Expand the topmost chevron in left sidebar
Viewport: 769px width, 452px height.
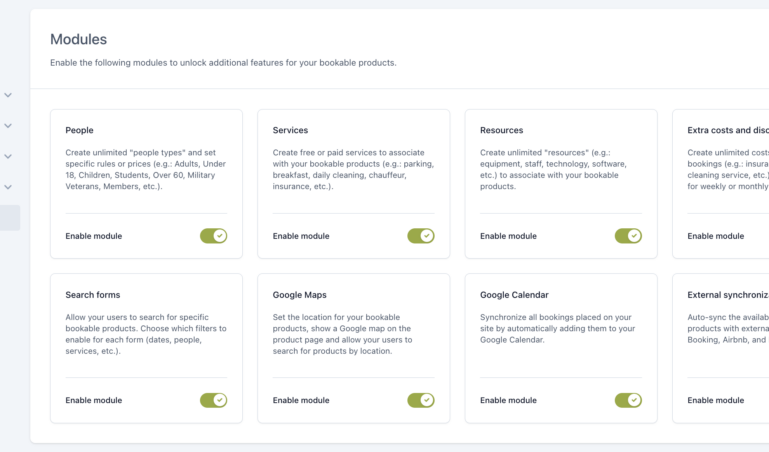tap(8, 95)
